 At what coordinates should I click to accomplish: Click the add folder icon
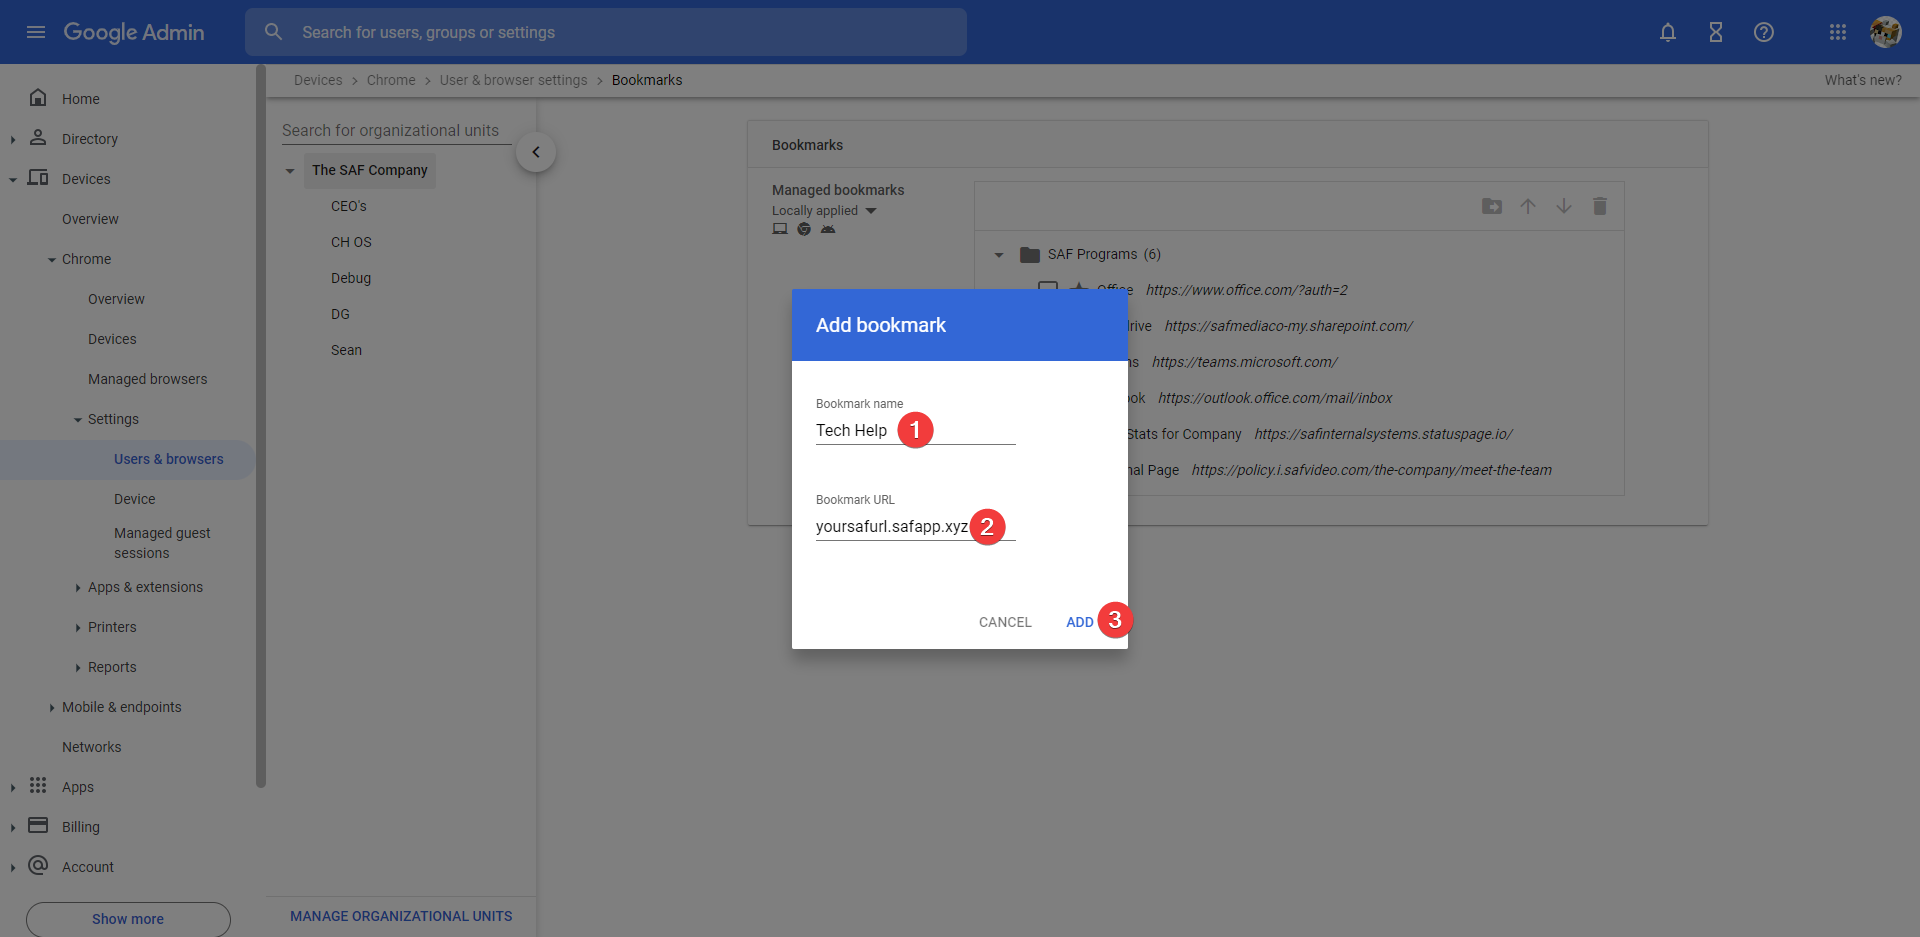tap(1492, 206)
